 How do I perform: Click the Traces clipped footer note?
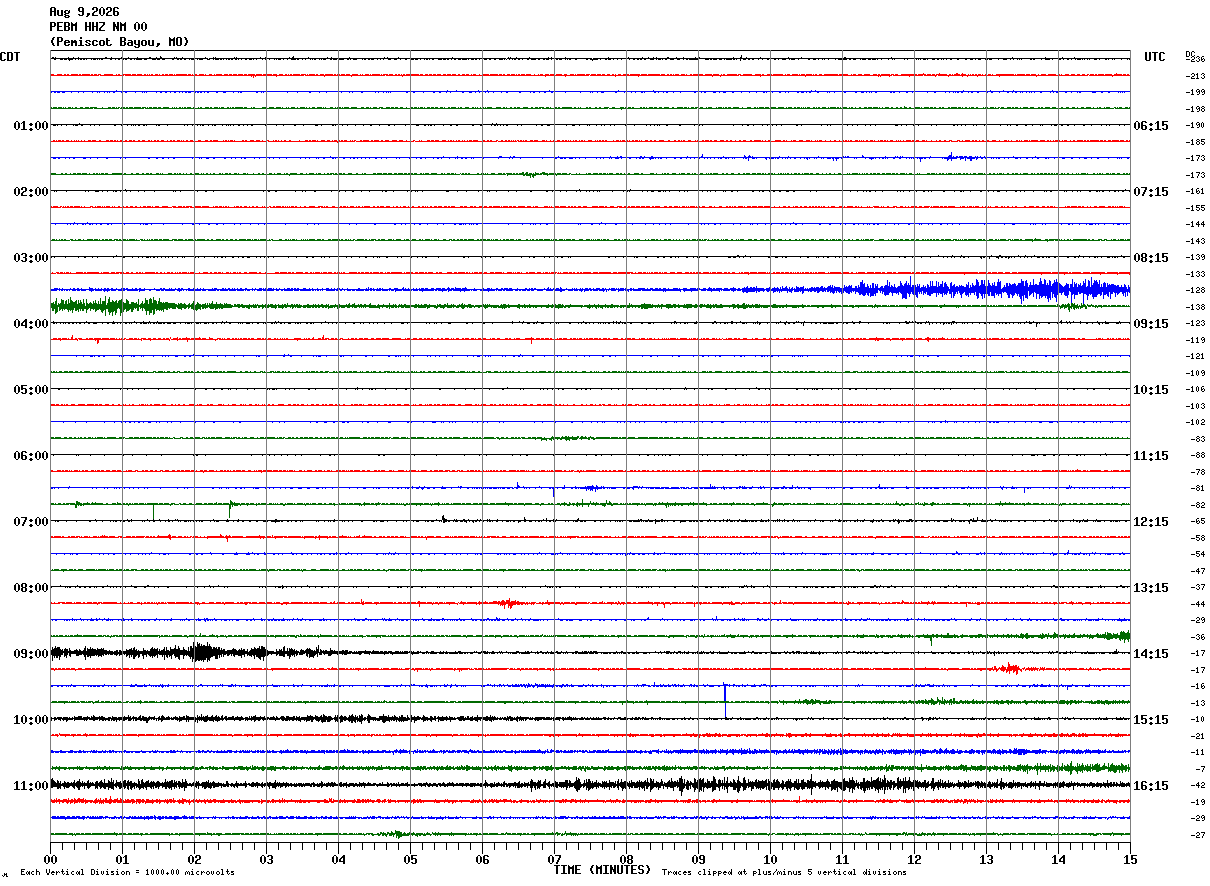coord(784,872)
